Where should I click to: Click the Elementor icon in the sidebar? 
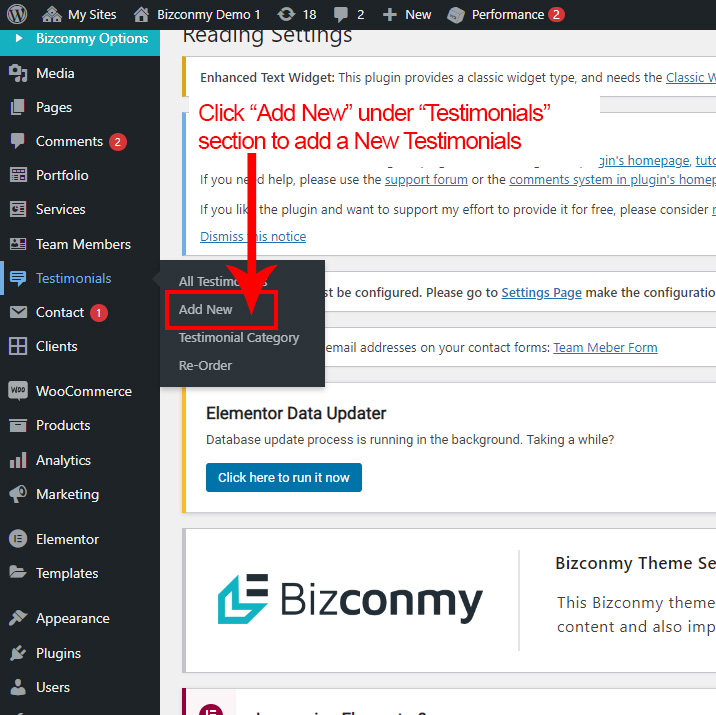(x=17, y=539)
